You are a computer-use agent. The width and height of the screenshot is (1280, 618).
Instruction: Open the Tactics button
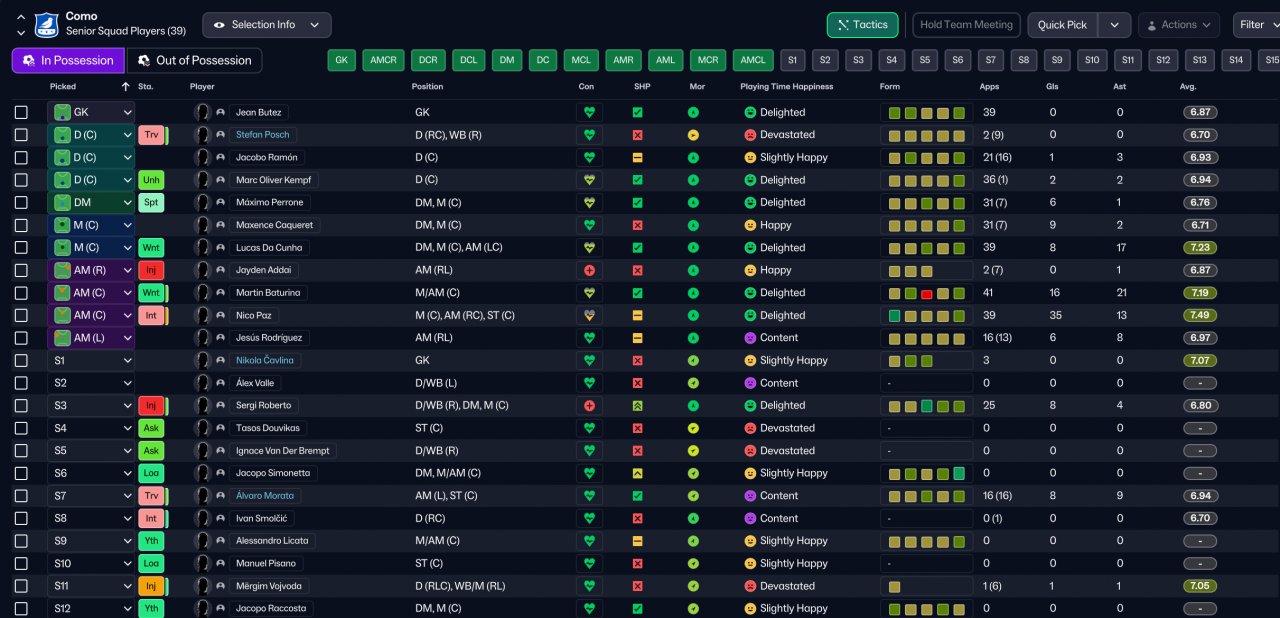[x=862, y=25]
